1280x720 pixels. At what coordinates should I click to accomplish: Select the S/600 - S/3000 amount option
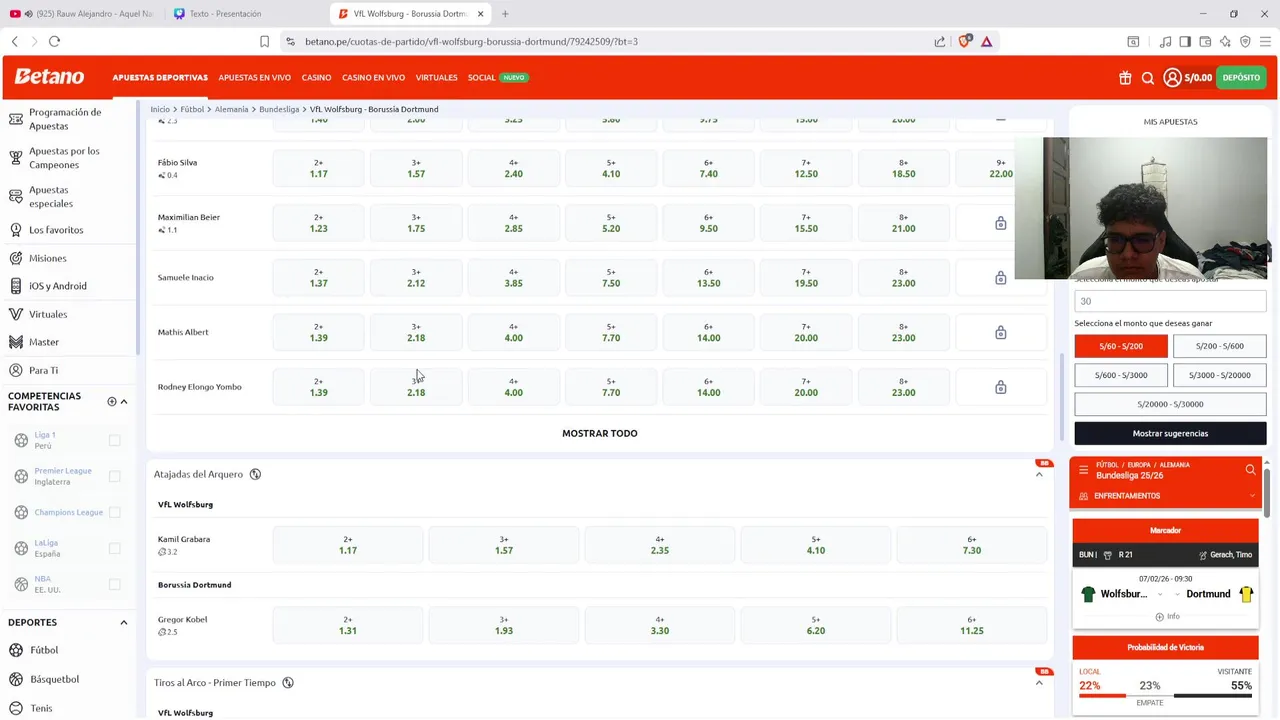click(1121, 375)
